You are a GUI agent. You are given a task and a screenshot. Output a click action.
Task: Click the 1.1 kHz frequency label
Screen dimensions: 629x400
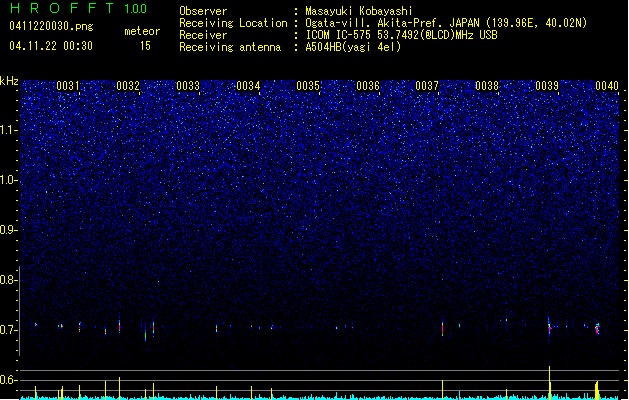click(x=8, y=130)
